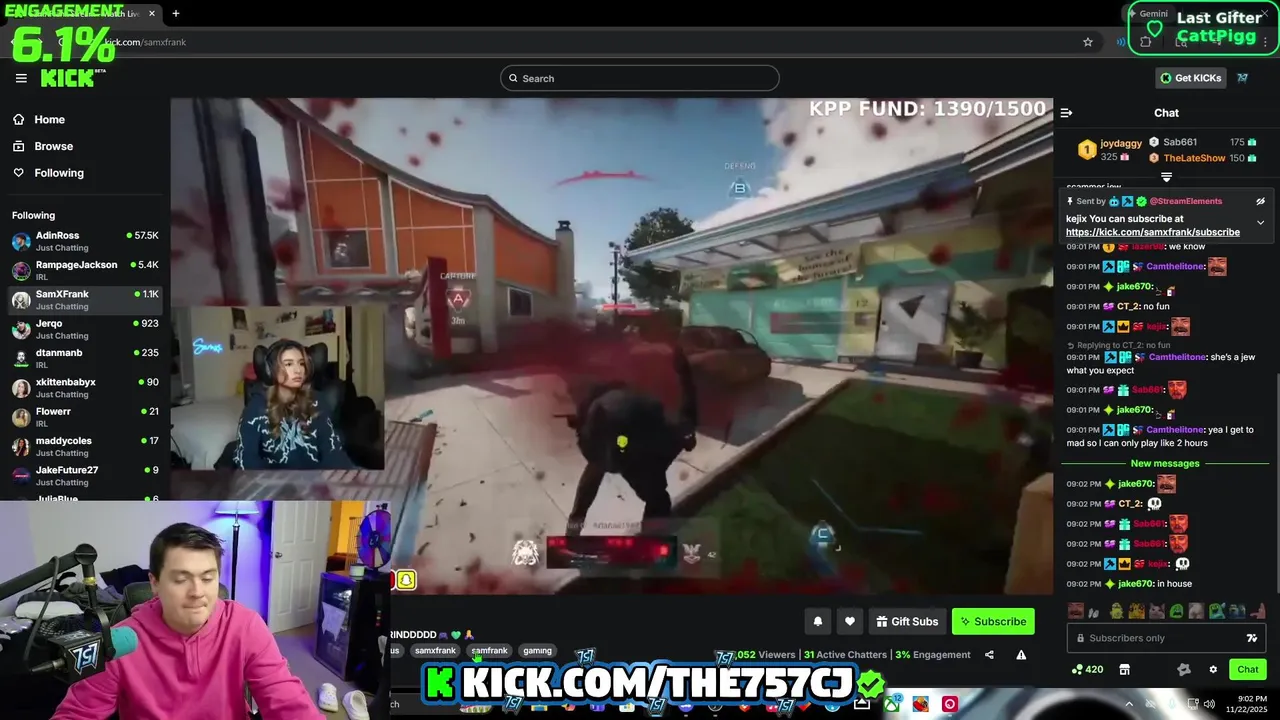Report the stream with warning triangle icon
The image size is (1280, 720).
[x=1021, y=655]
